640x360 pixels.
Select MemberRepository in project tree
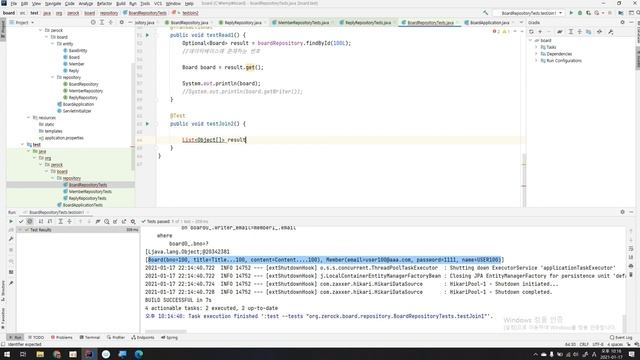point(82,91)
